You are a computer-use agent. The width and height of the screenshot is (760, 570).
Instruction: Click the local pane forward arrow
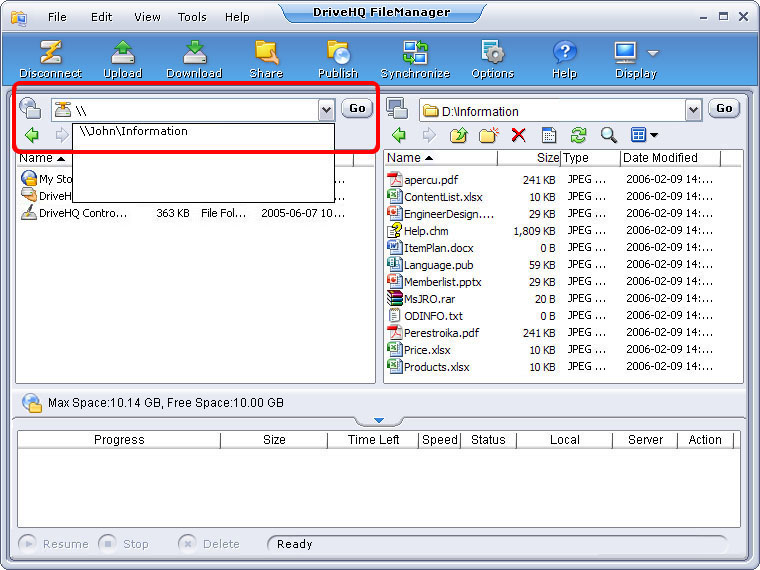(x=429, y=135)
